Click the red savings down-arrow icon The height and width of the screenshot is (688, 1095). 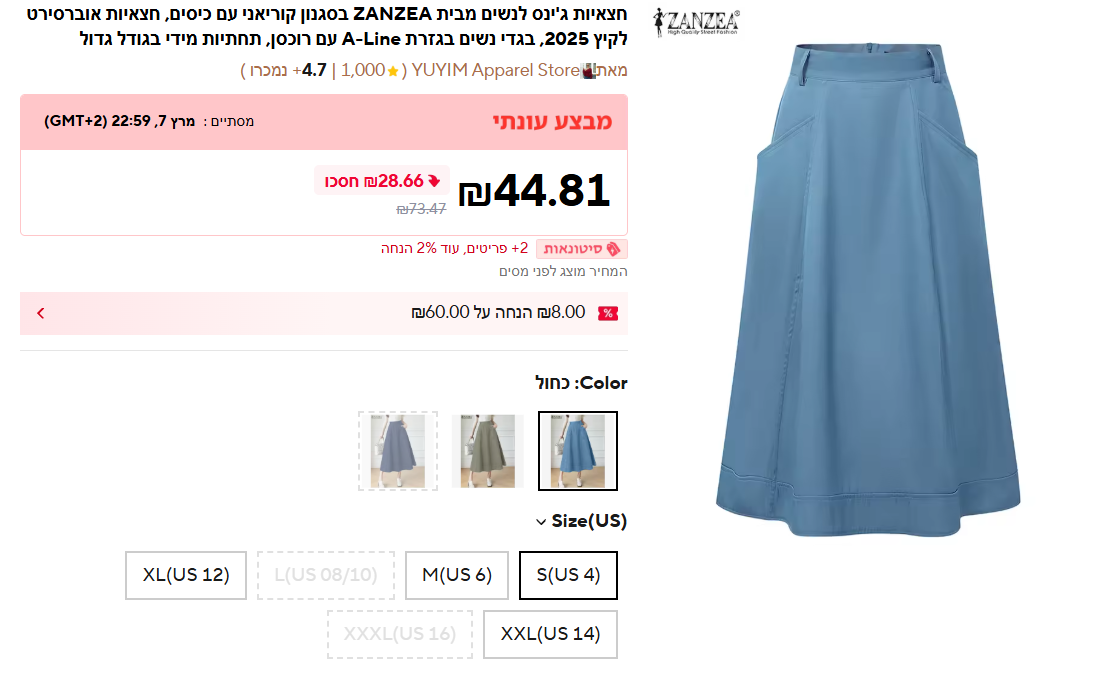pyautogui.click(x=434, y=182)
